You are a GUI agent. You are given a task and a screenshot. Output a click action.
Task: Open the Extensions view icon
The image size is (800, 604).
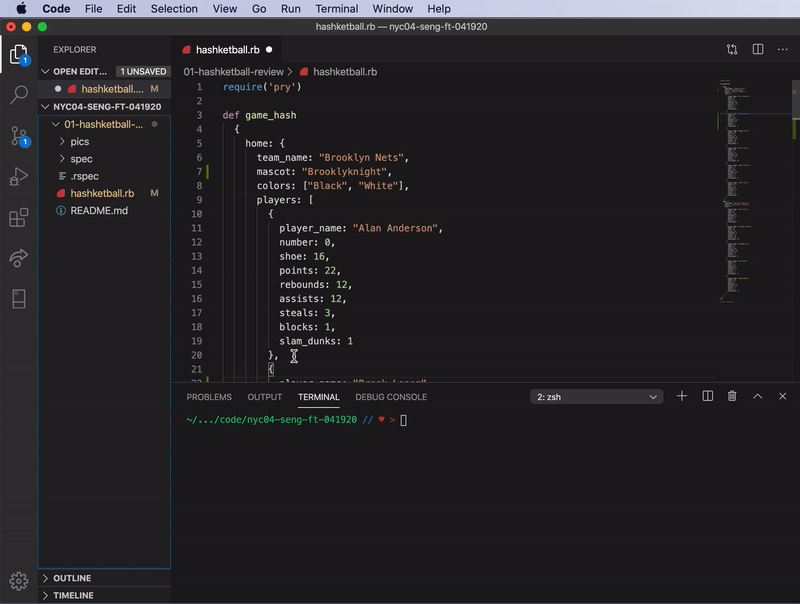(19, 217)
